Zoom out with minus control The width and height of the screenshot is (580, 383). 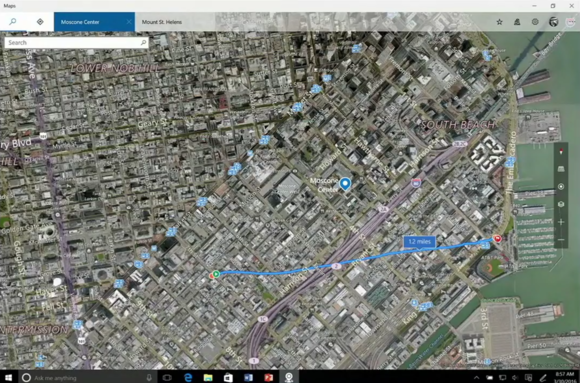[x=561, y=240]
